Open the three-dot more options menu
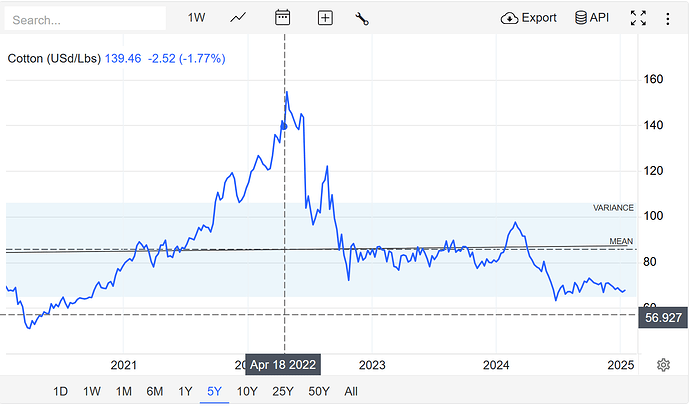The width and height of the screenshot is (690, 407). [668, 18]
